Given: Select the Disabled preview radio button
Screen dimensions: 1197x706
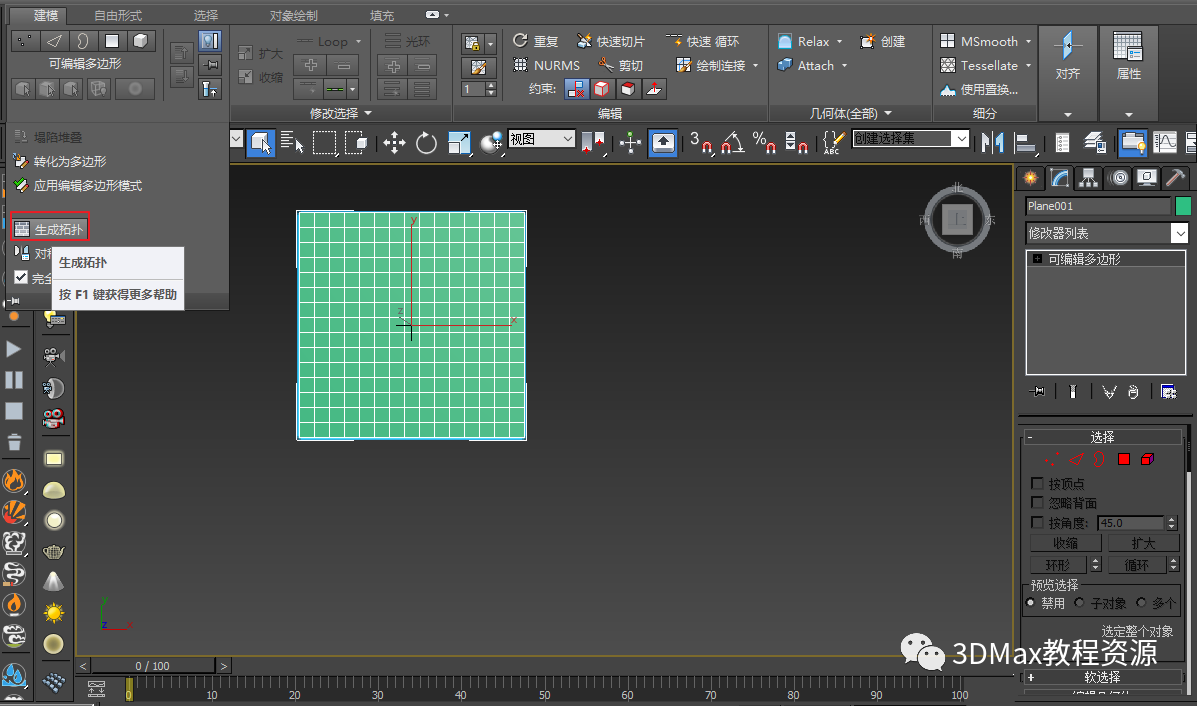Looking at the screenshot, I should pos(1031,603).
